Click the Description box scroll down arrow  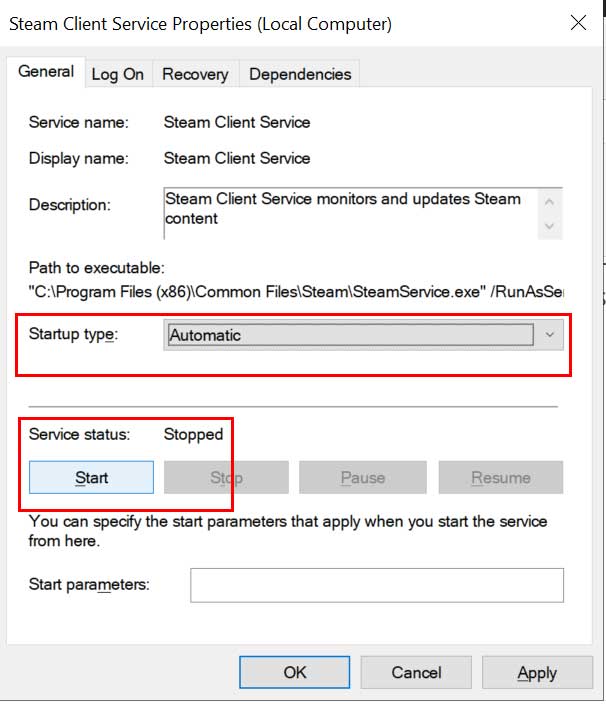point(549,226)
